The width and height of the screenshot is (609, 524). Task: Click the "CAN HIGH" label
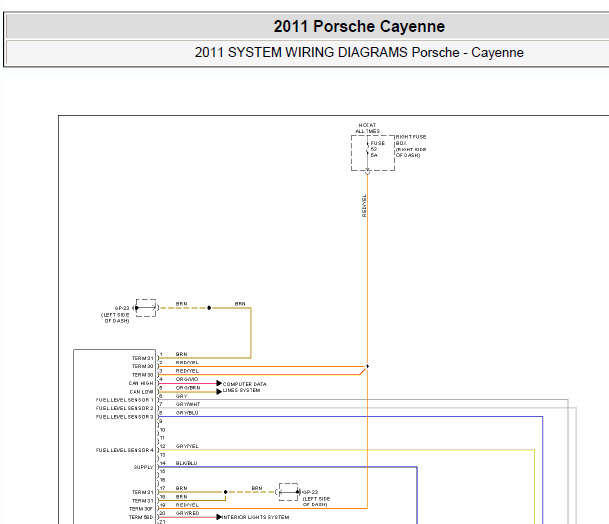click(141, 383)
